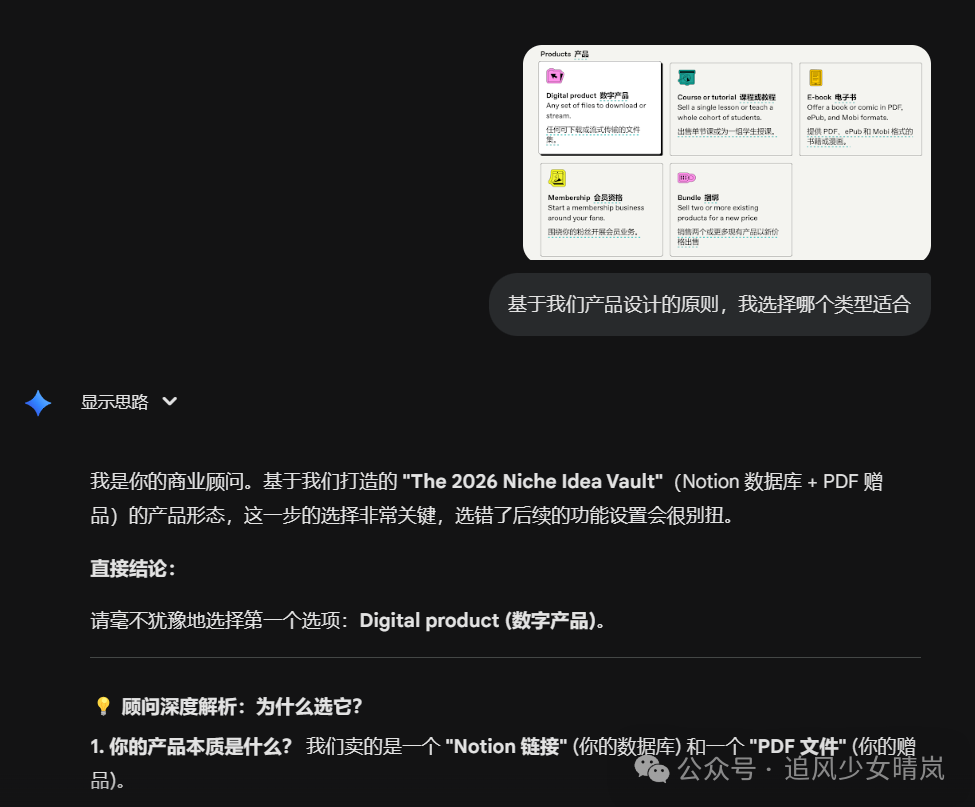Click the pink Bundle icon in image
This screenshot has height=807, width=975.
click(686, 178)
